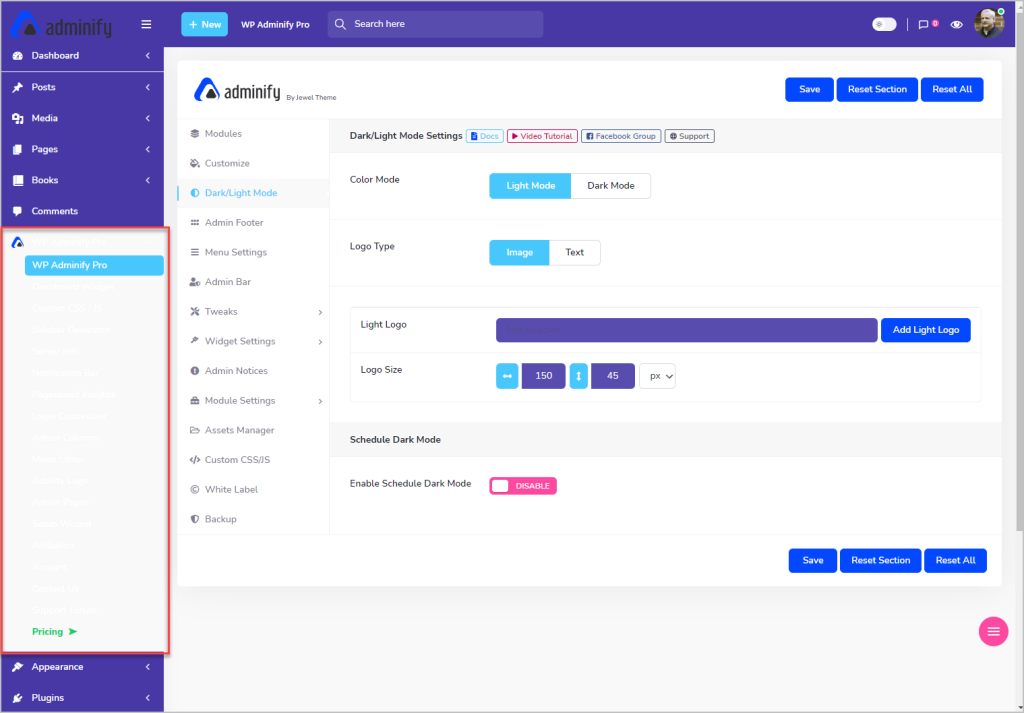Expand the Tweaks submenu arrow
This screenshot has height=713, width=1024.
(x=320, y=312)
